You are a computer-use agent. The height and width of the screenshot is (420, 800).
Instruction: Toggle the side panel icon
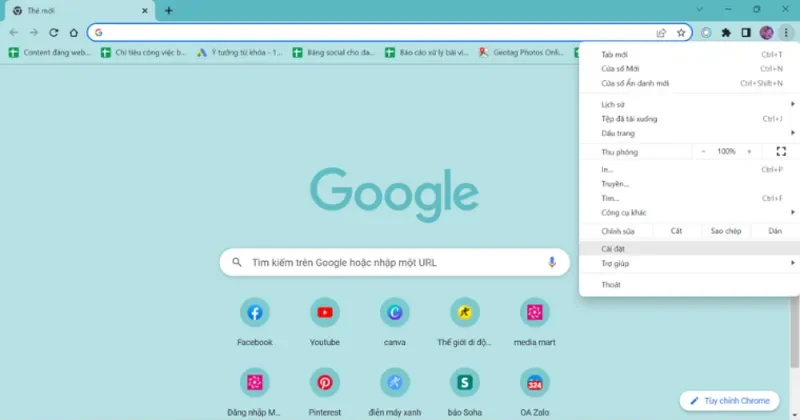pos(746,33)
